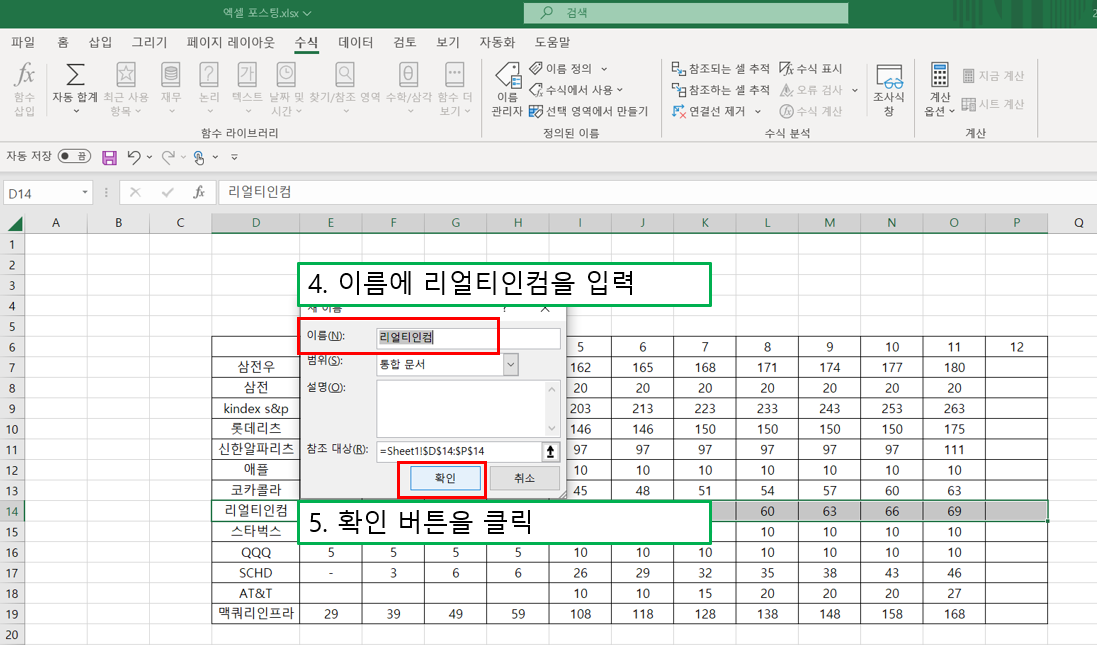
Task: Expand the Name Box dropdown arrow
Action: click(85, 192)
